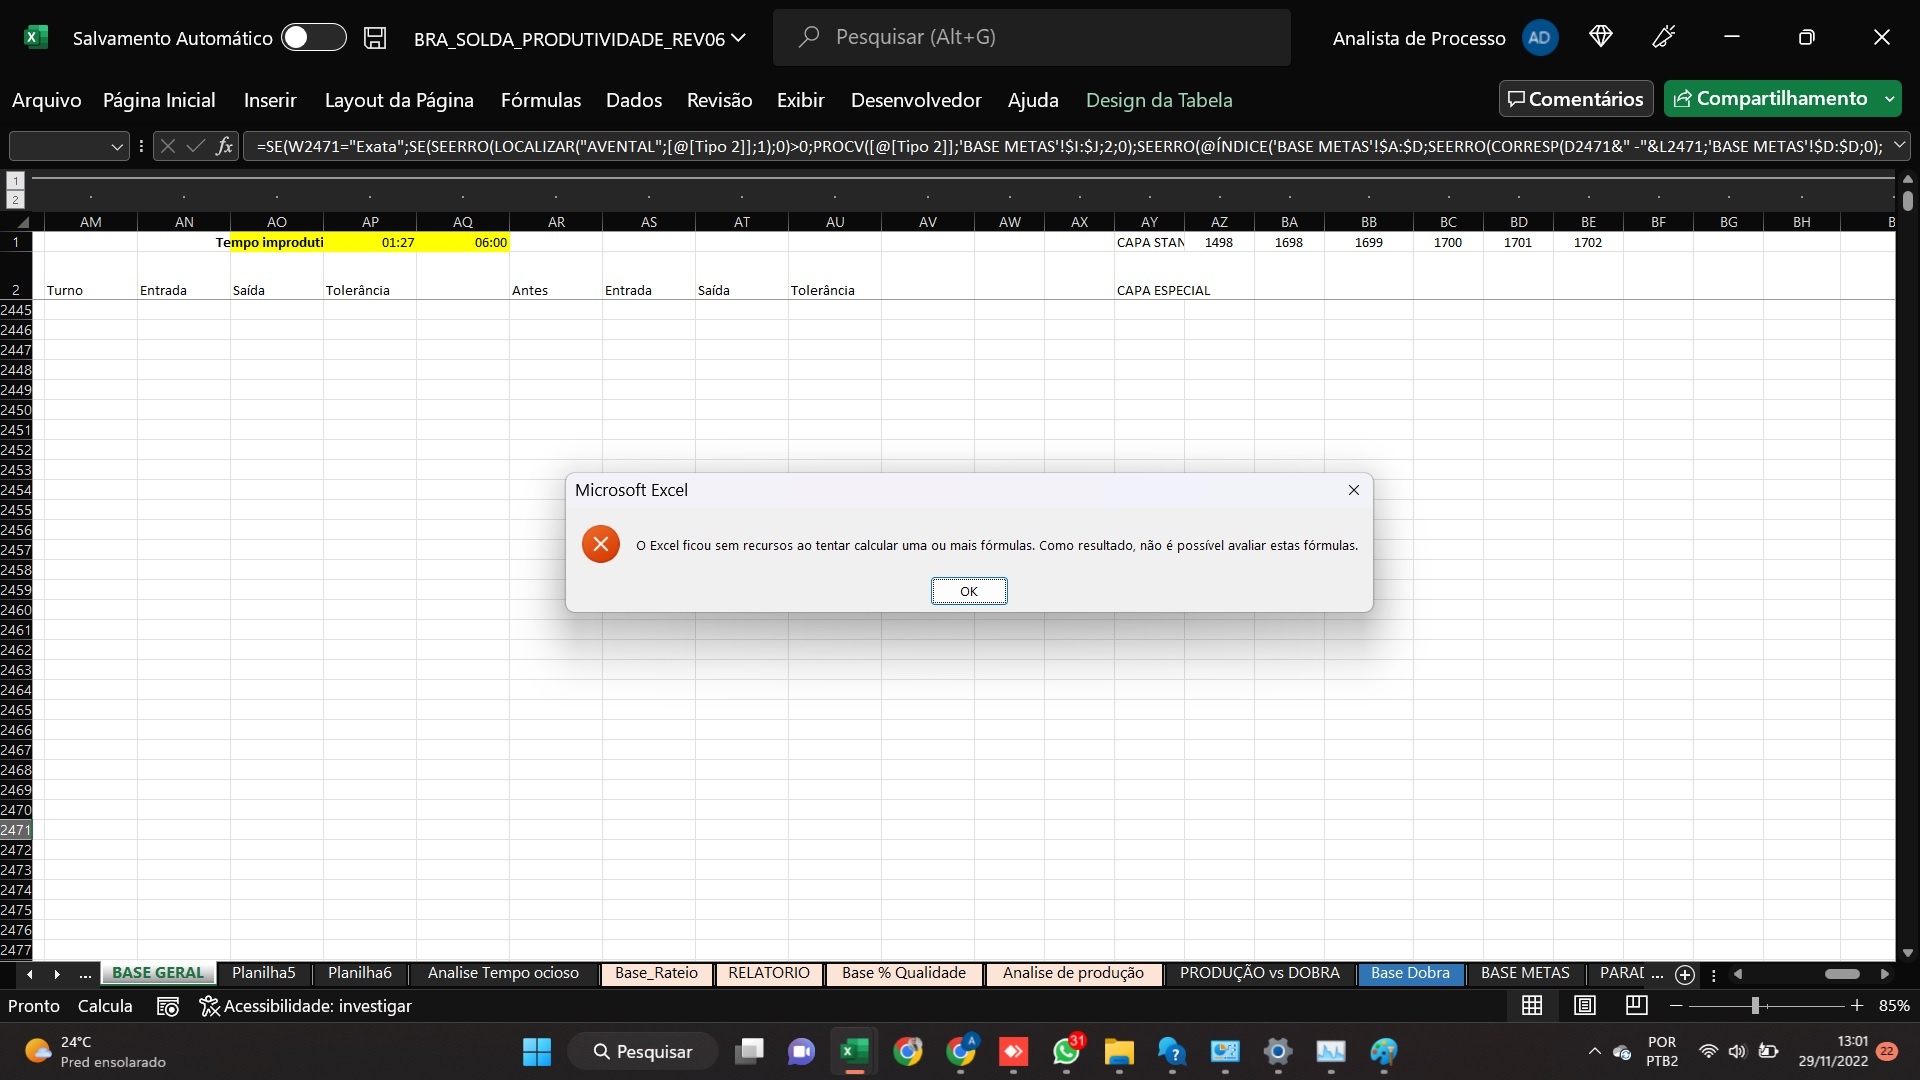This screenshot has height=1080, width=1920.
Task: Toggle outline level 2 button
Action: 15,199
